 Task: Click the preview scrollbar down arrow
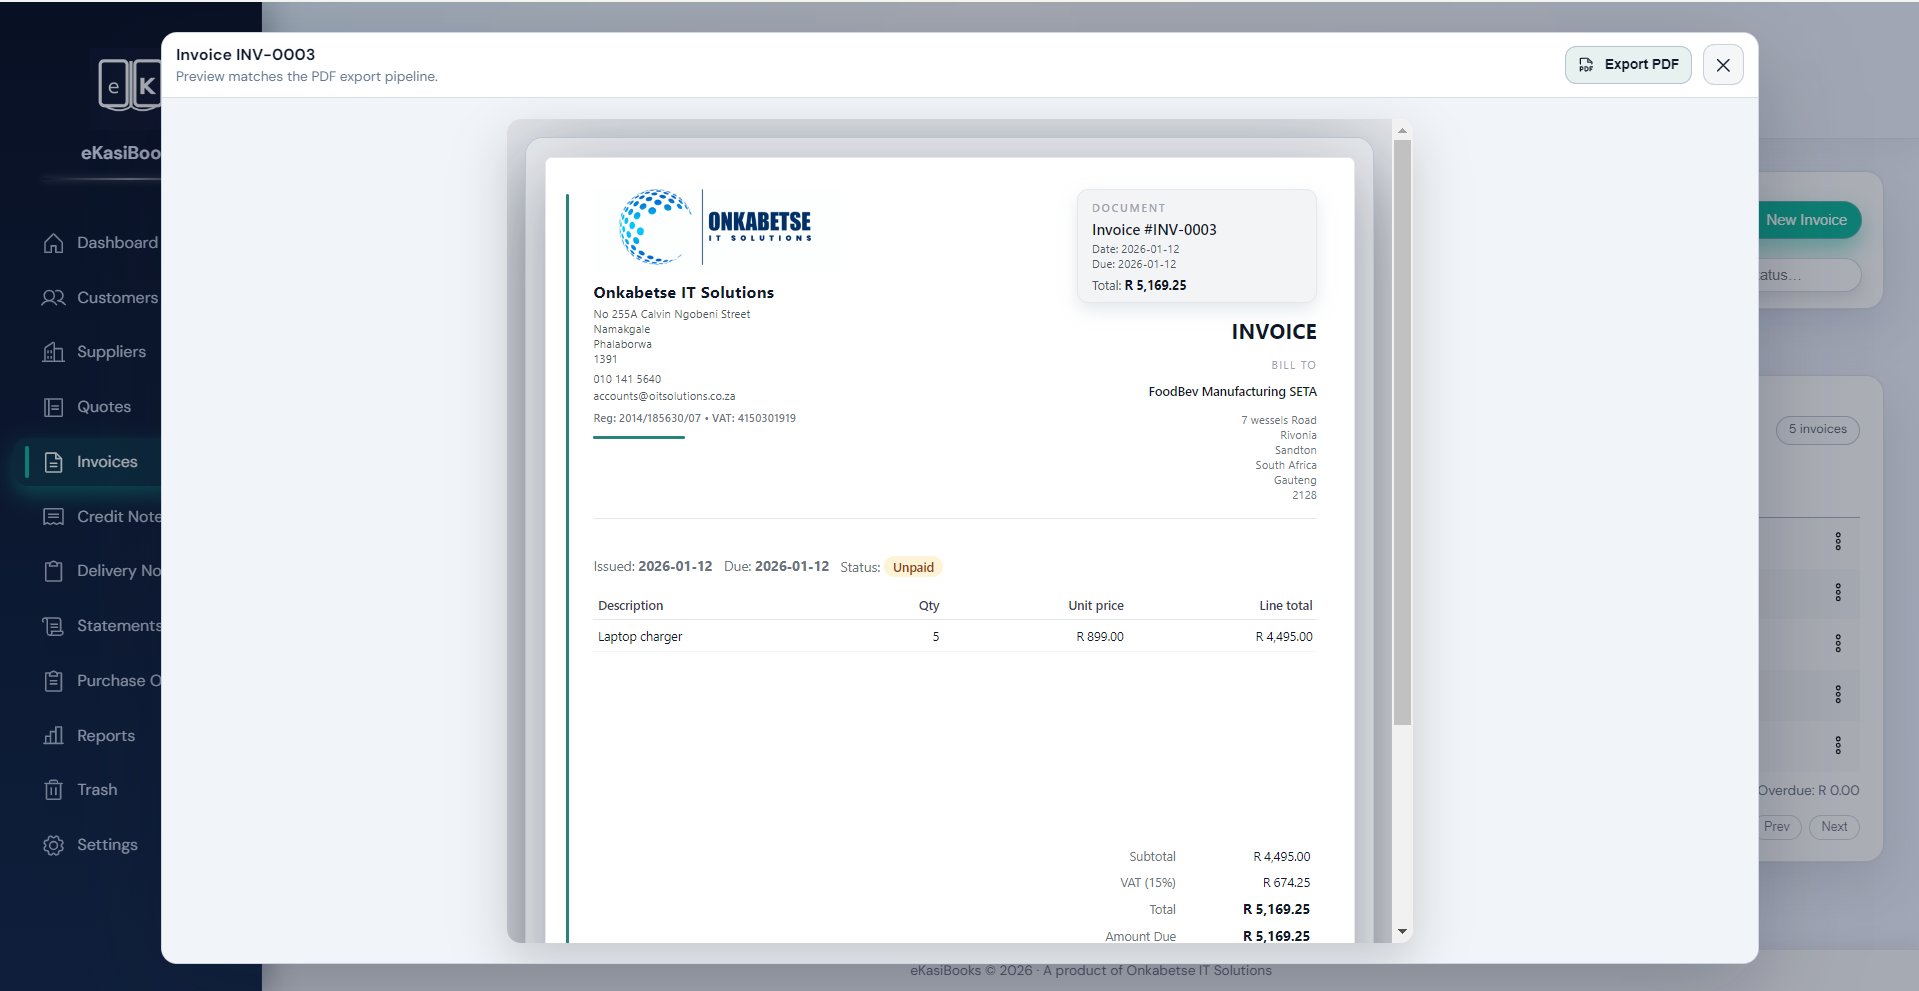1402,931
